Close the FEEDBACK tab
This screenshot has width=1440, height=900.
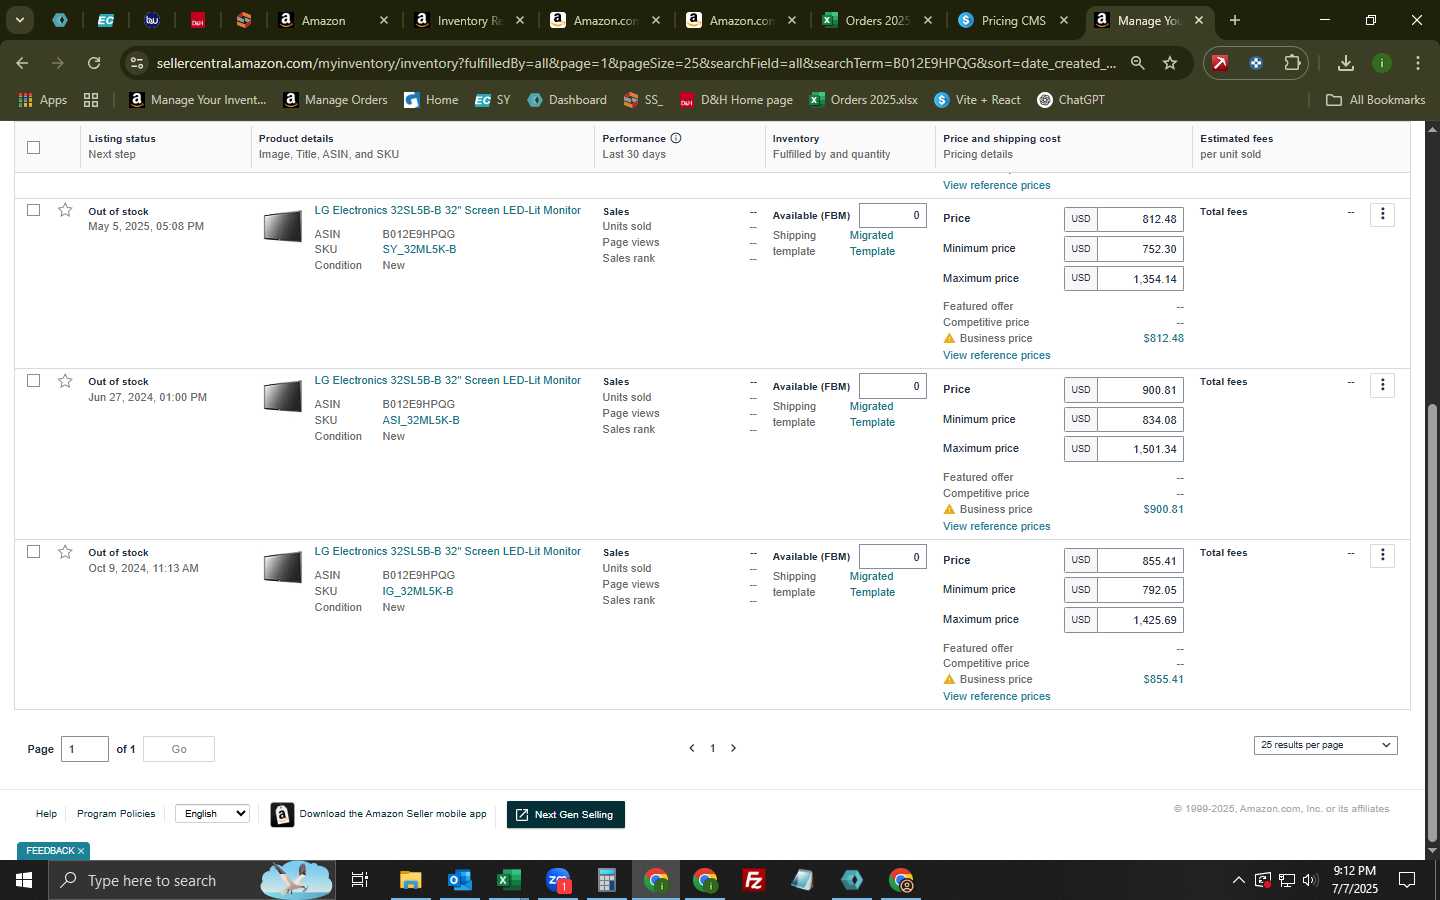tap(81, 851)
